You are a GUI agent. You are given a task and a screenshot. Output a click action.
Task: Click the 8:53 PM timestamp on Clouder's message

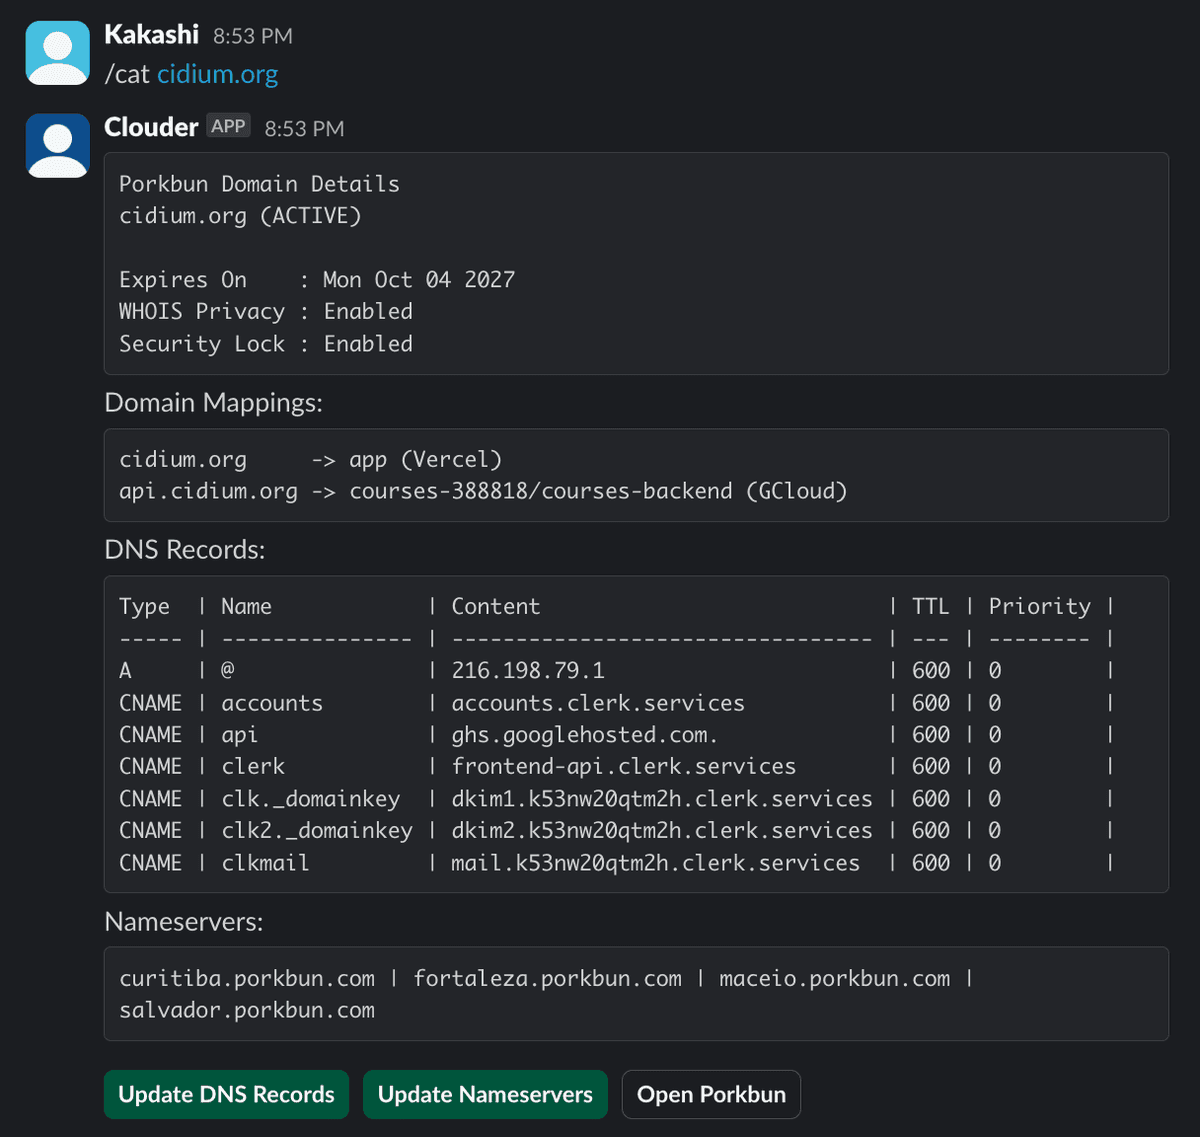(303, 128)
